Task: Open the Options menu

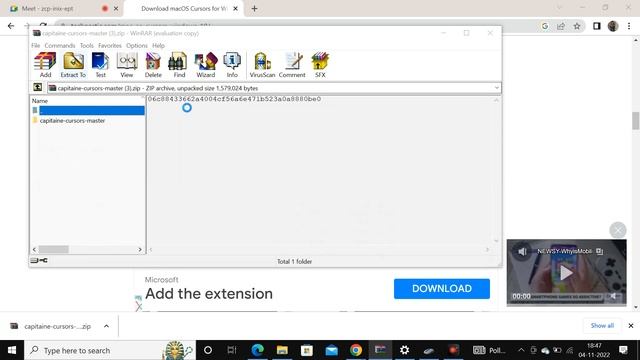Action: click(137, 45)
